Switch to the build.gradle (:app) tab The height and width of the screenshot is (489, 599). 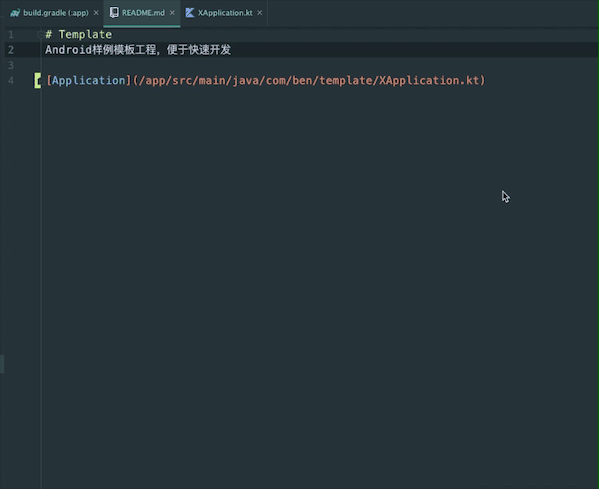click(55, 13)
